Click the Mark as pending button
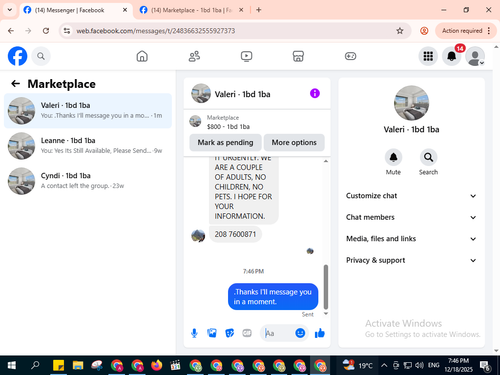Screen dimensions: 500x375 tap(225, 142)
